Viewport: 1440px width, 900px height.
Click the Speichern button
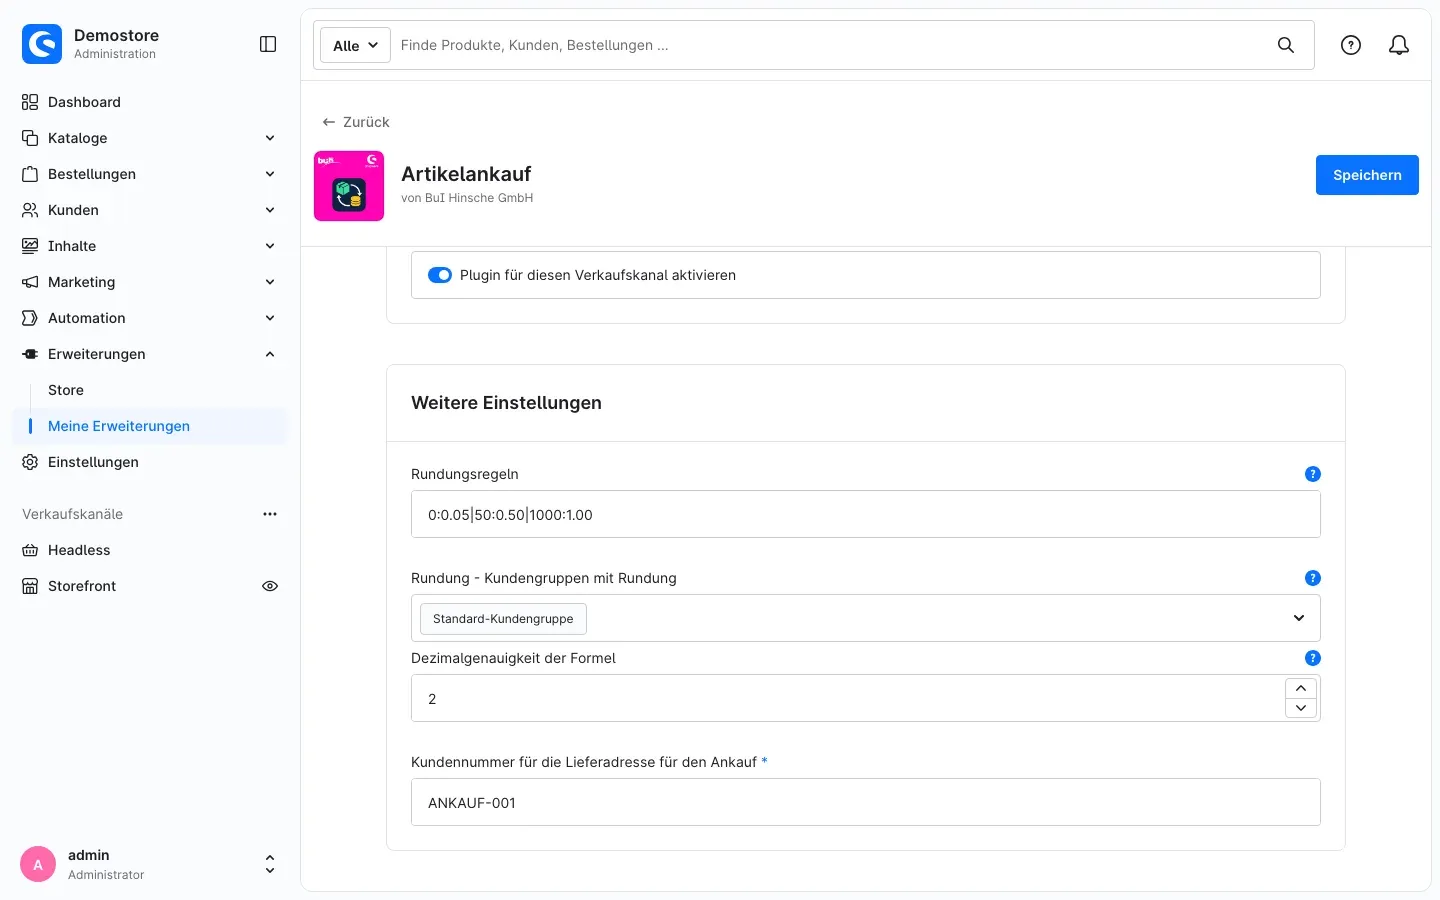[1367, 175]
